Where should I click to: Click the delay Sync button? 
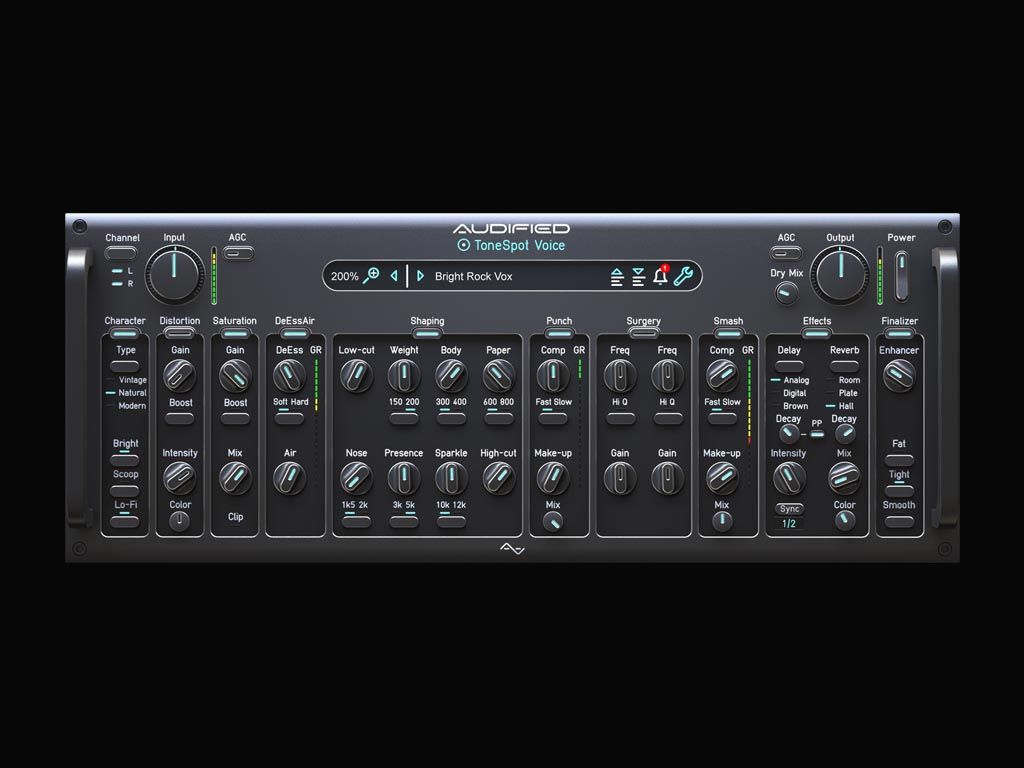coord(789,509)
